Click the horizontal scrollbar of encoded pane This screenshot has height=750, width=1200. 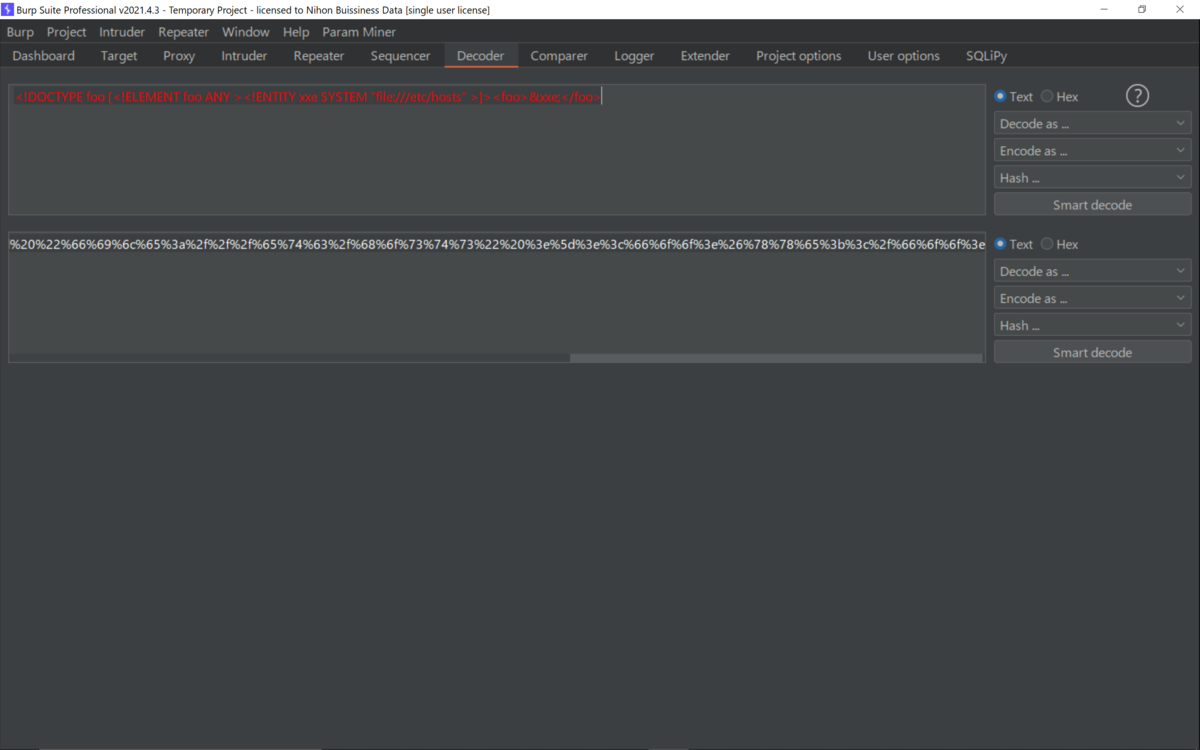coord(776,358)
